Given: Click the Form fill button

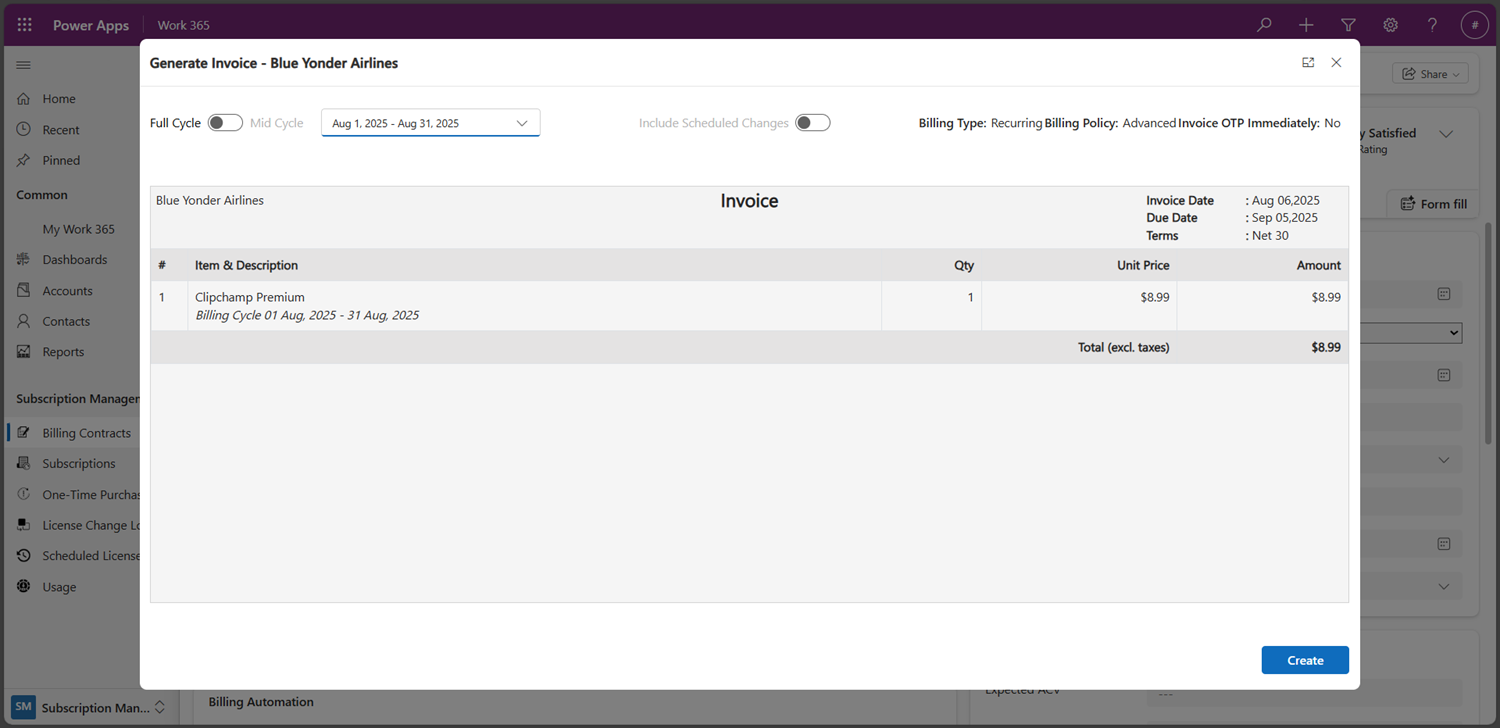Looking at the screenshot, I should (1434, 203).
